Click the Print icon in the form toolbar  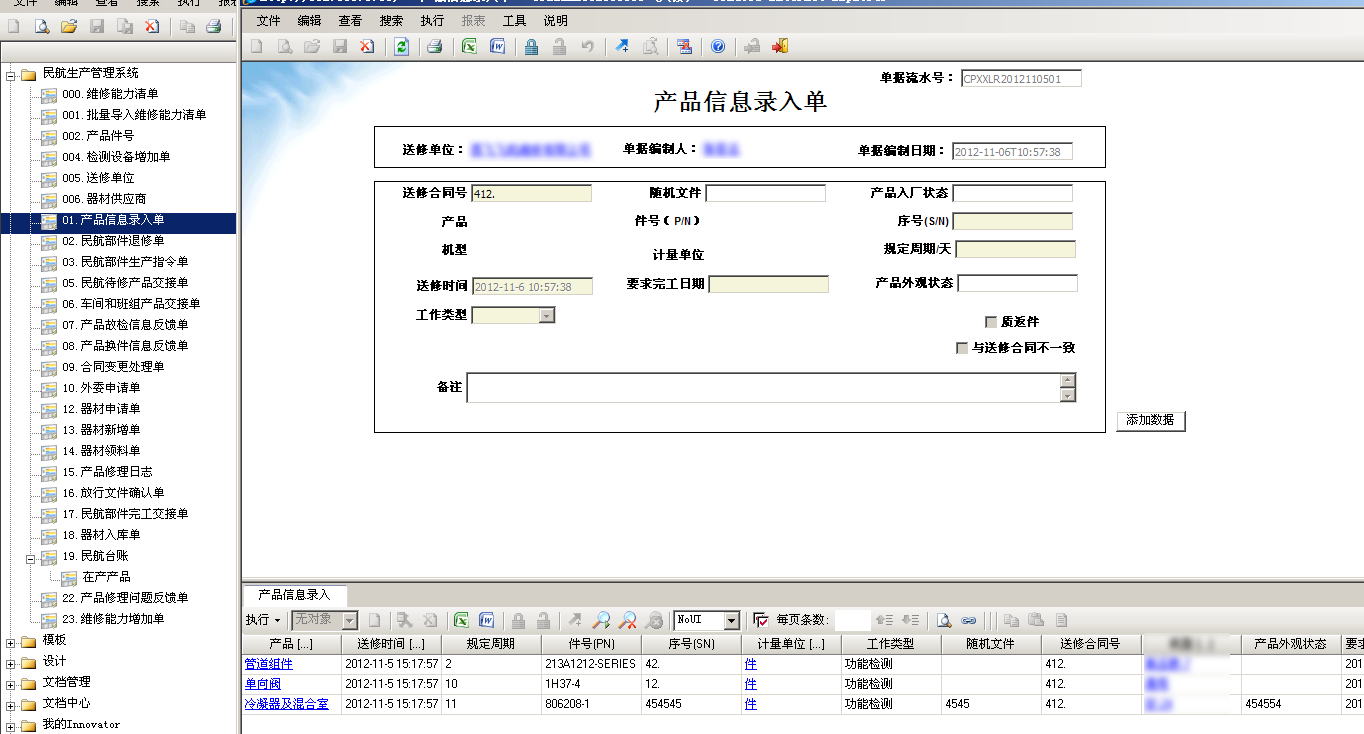tap(434, 46)
